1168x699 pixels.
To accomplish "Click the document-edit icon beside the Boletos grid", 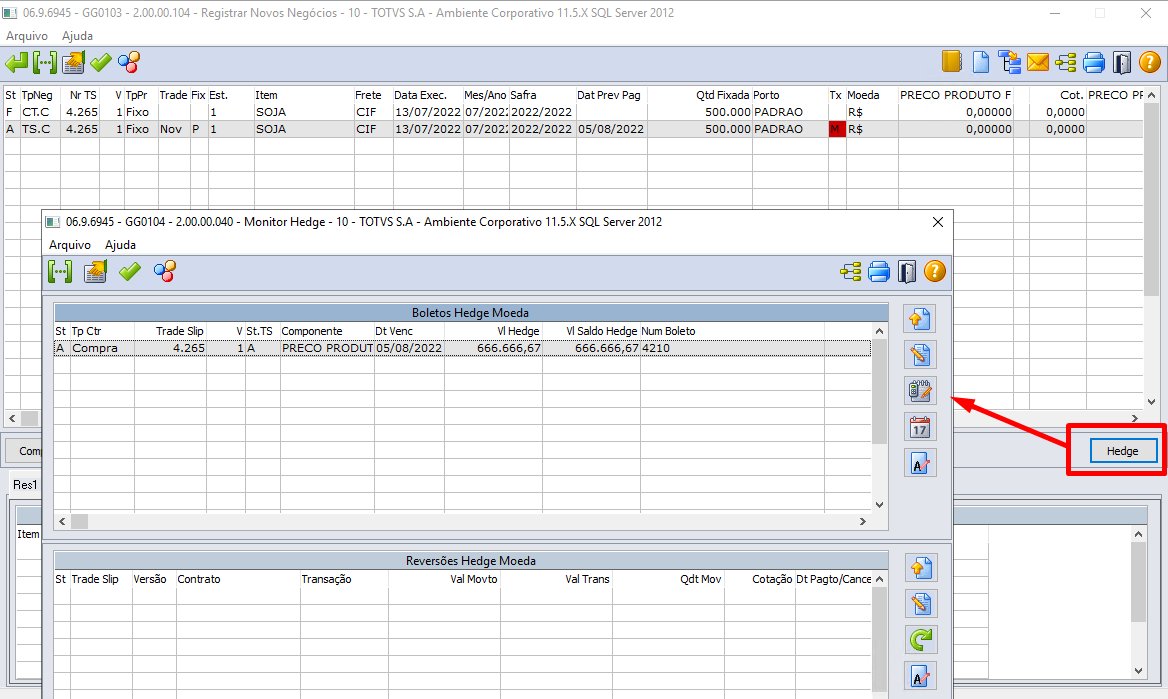I will pos(920,354).
